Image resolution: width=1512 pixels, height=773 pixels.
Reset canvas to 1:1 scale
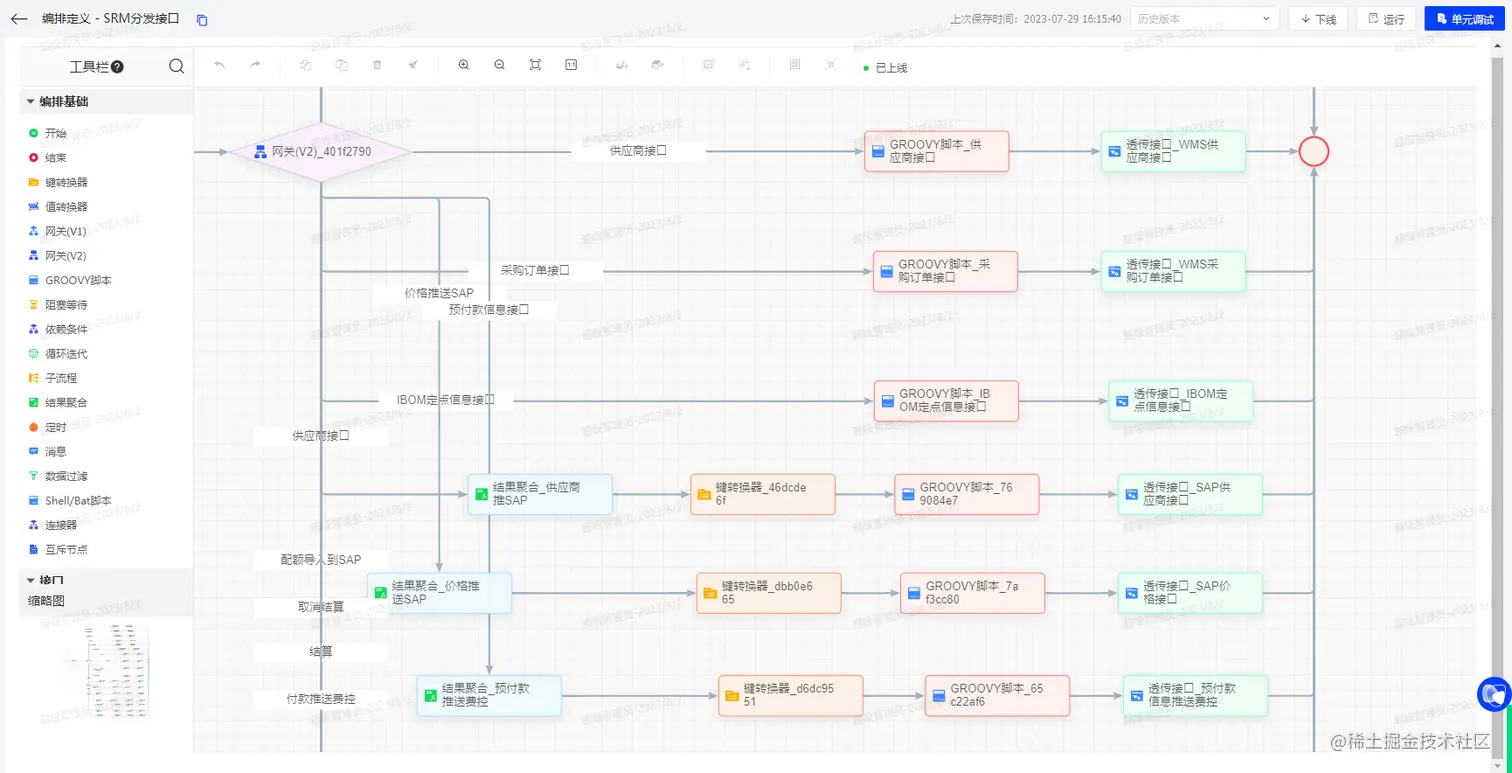click(x=571, y=65)
